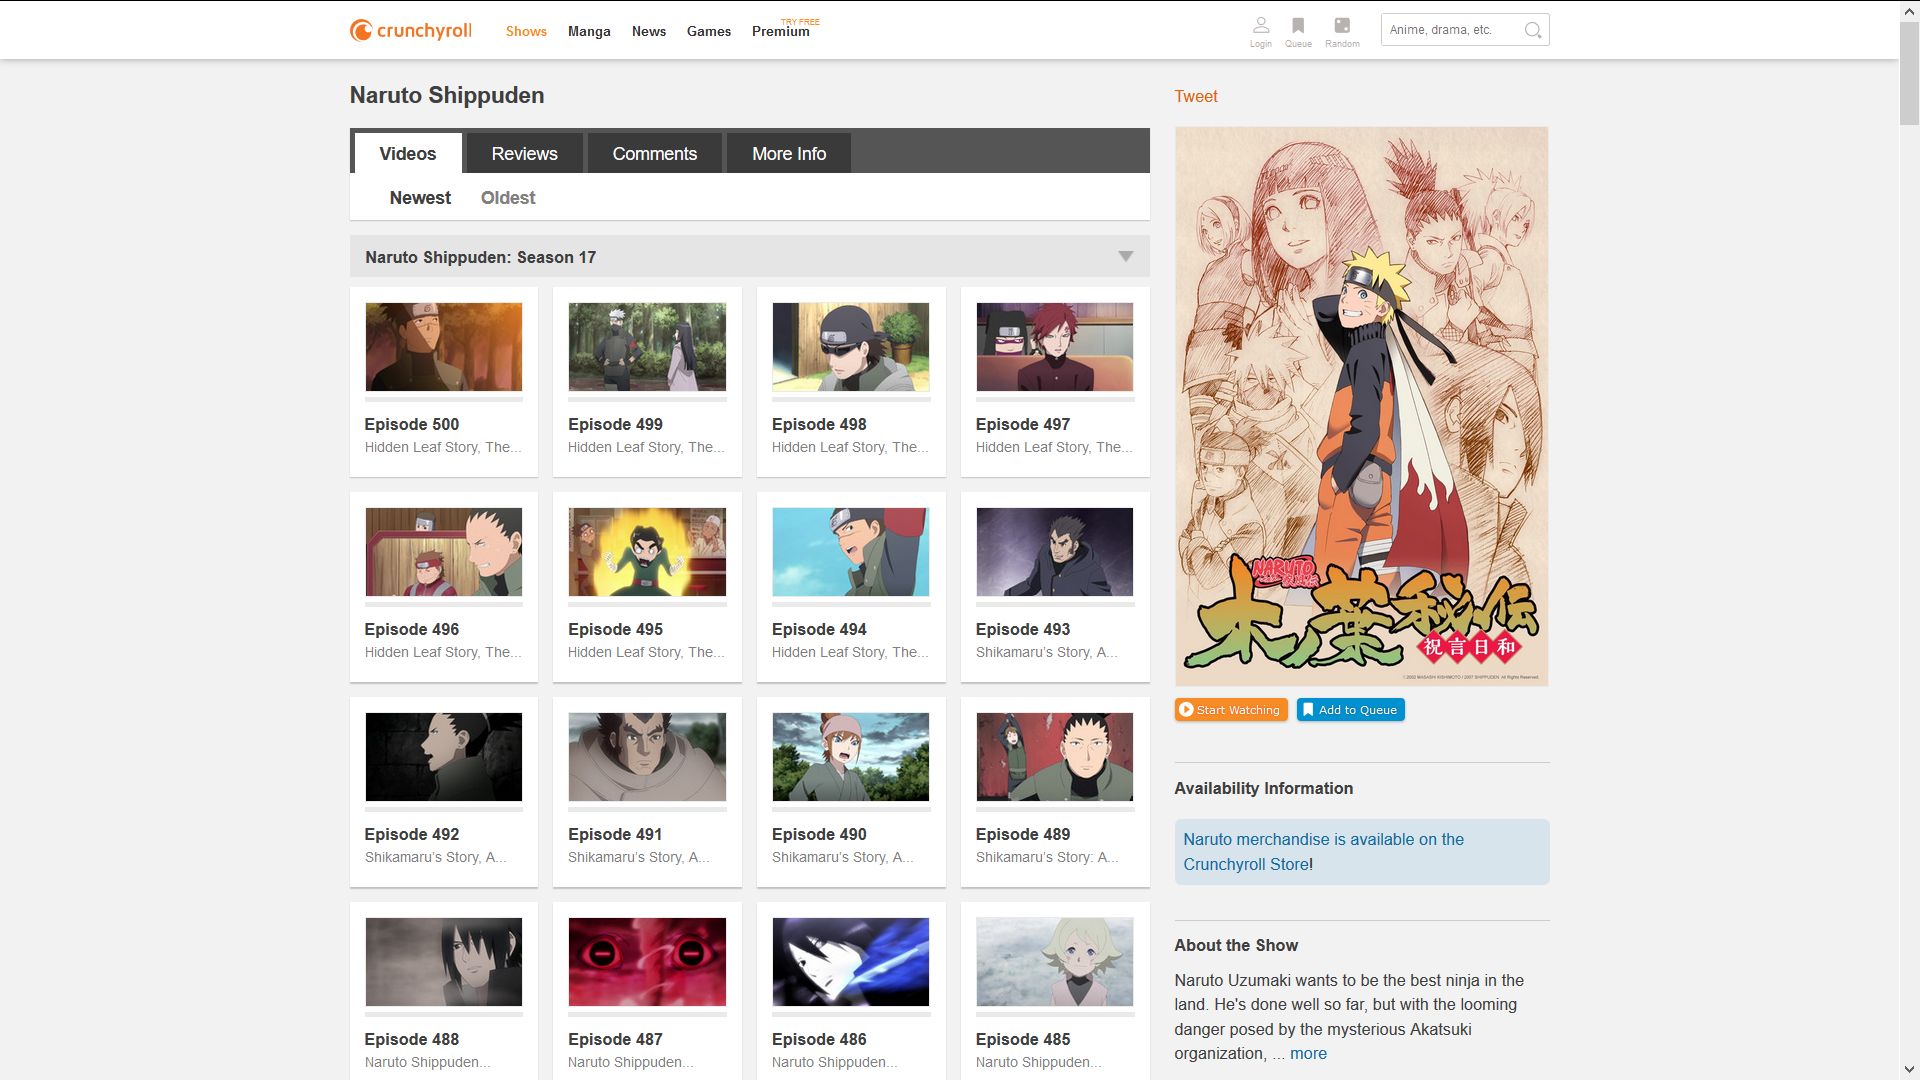Click the Random dice icon

click(1342, 31)
